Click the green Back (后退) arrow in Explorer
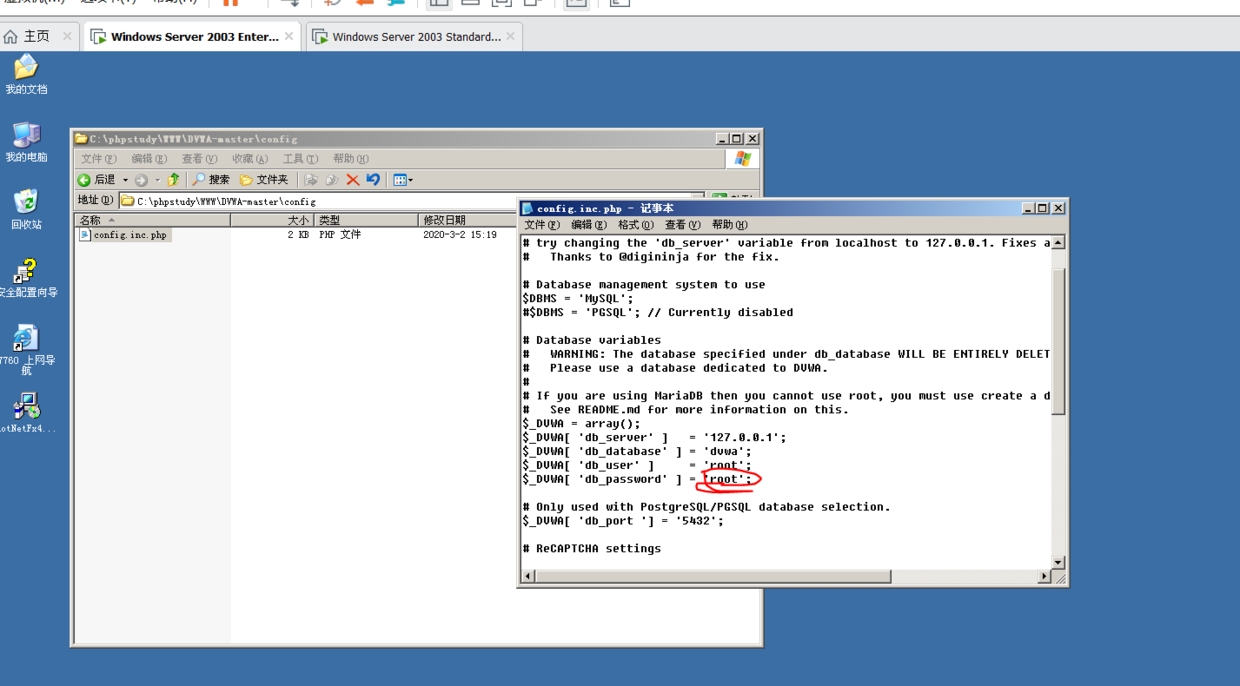Image resolution: width=1240 pixels, height=686 pixels. (84, 180)
